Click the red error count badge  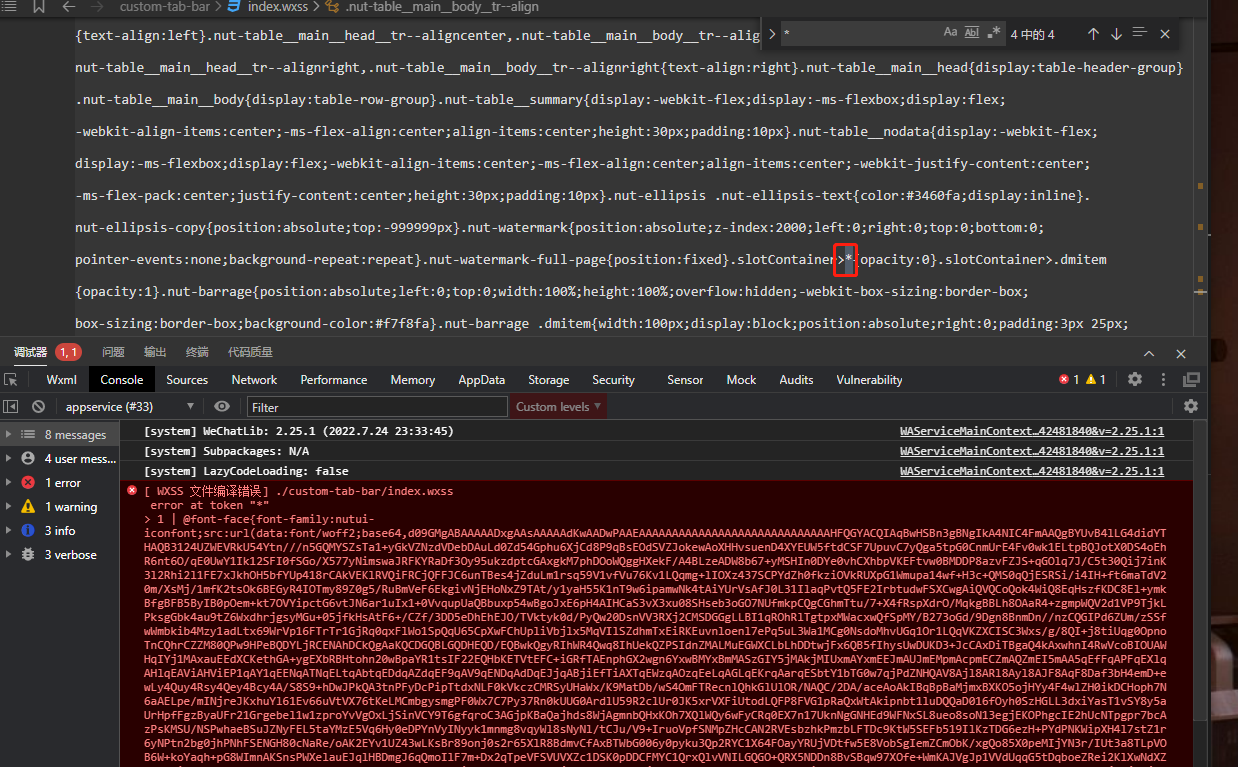click(x=1069, y=380)
